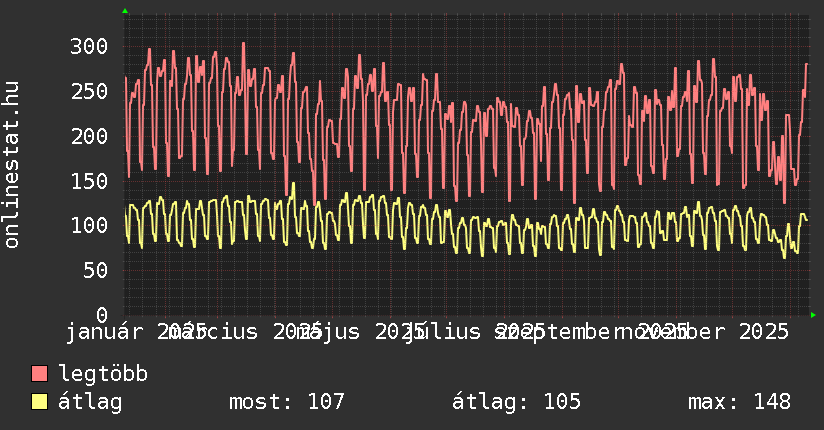This screenshot has width=824, height=430.
Task: Click the red legtöbb legend swatch
Action: click(x=40, y=375)
